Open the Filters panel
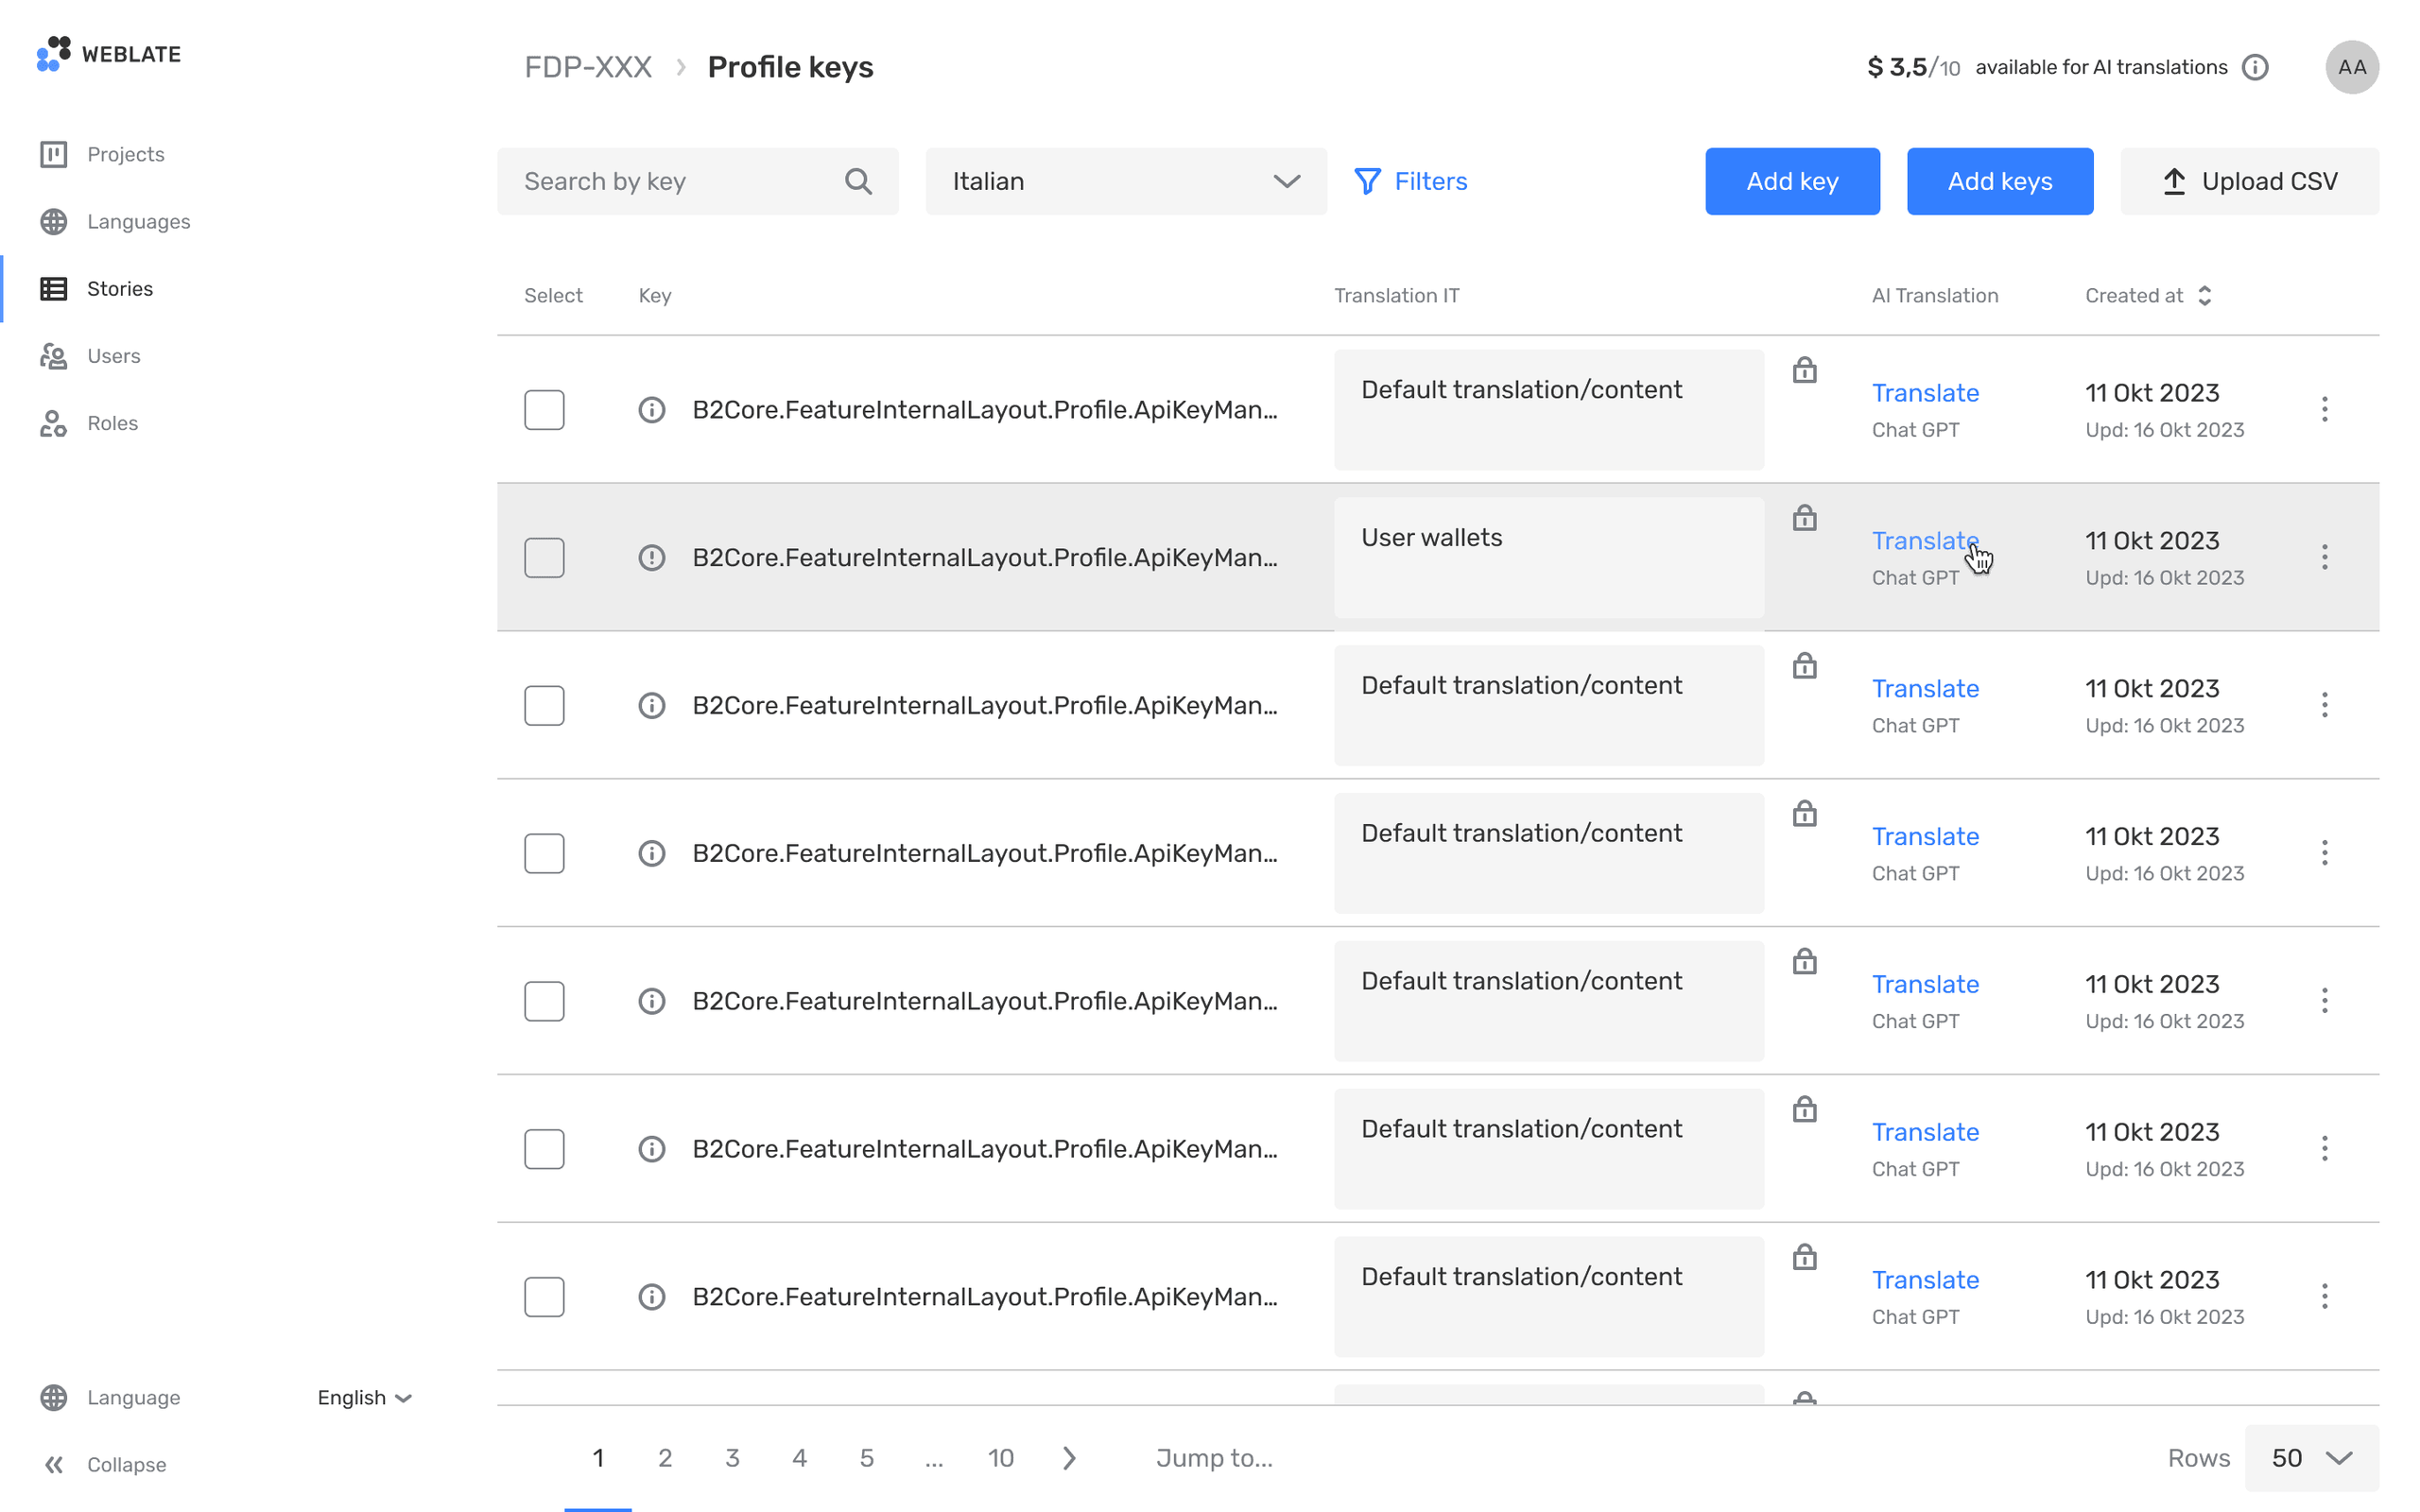2420x1512 pixels. tap(1411, 181)
